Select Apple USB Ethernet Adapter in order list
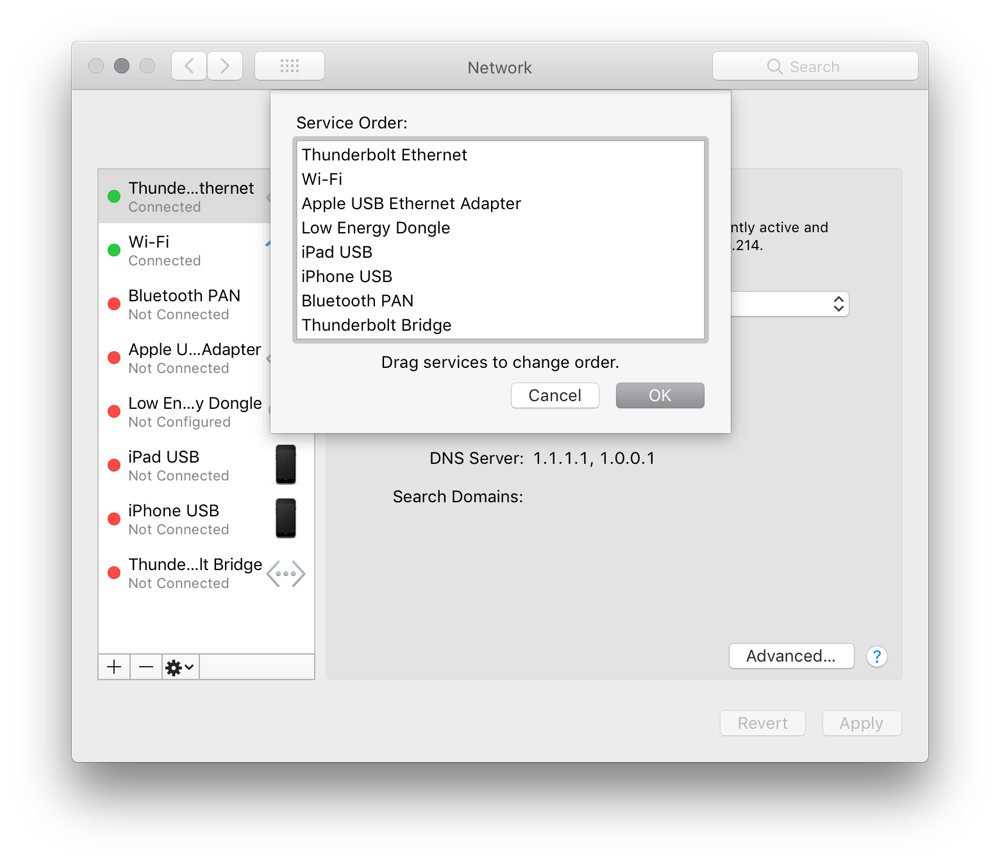This screenshot has height=865, width=1000. click(501, 203)
